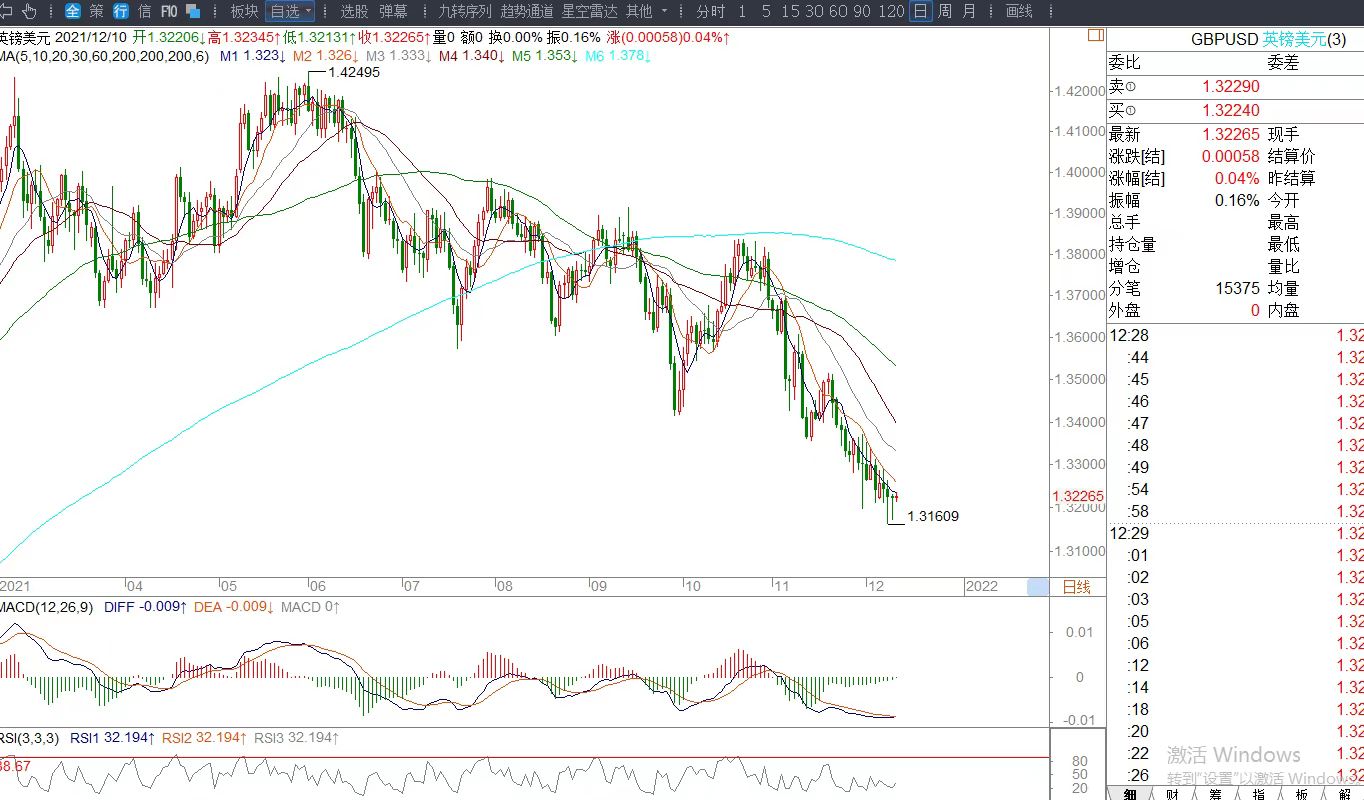Screen dimensions: 1364x800
Task: Click the M6 1.378 moving average value
Action: click(x=618, y=56)
